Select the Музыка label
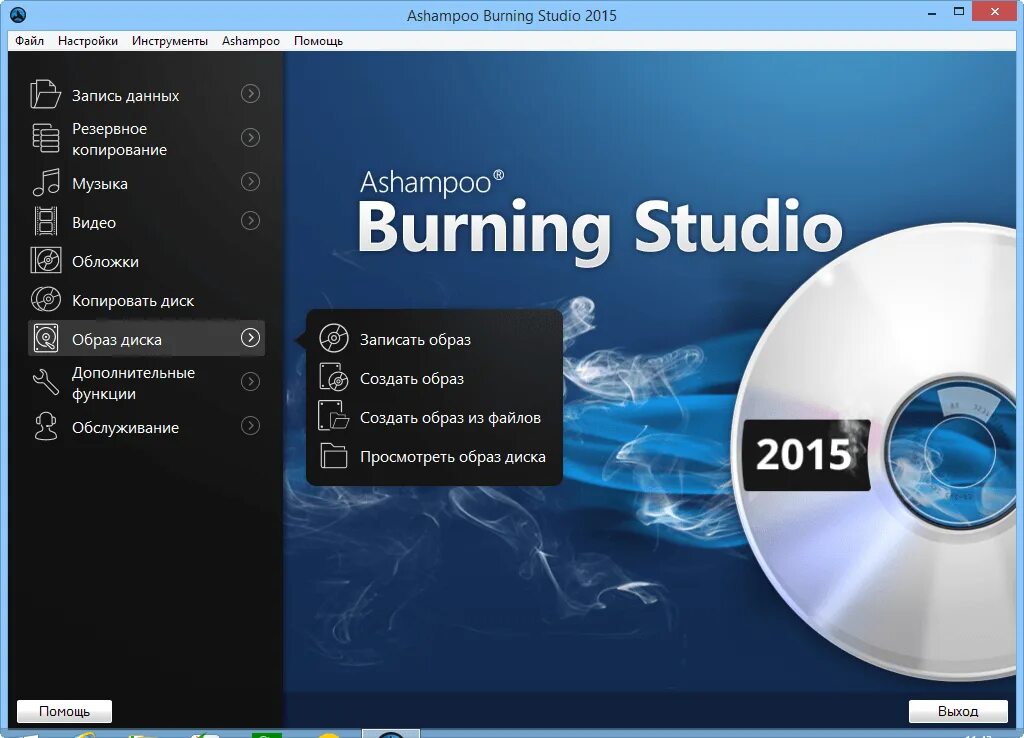Screen dimensions: 1024x738 [x=100, y=184]
